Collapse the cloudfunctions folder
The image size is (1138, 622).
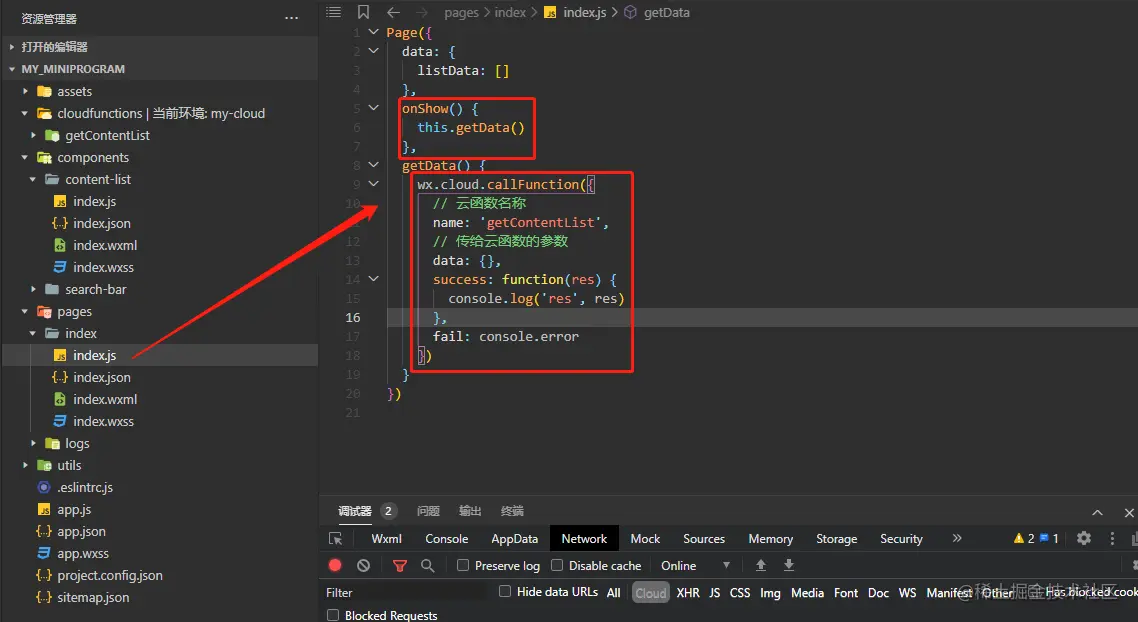click(25, 113)
